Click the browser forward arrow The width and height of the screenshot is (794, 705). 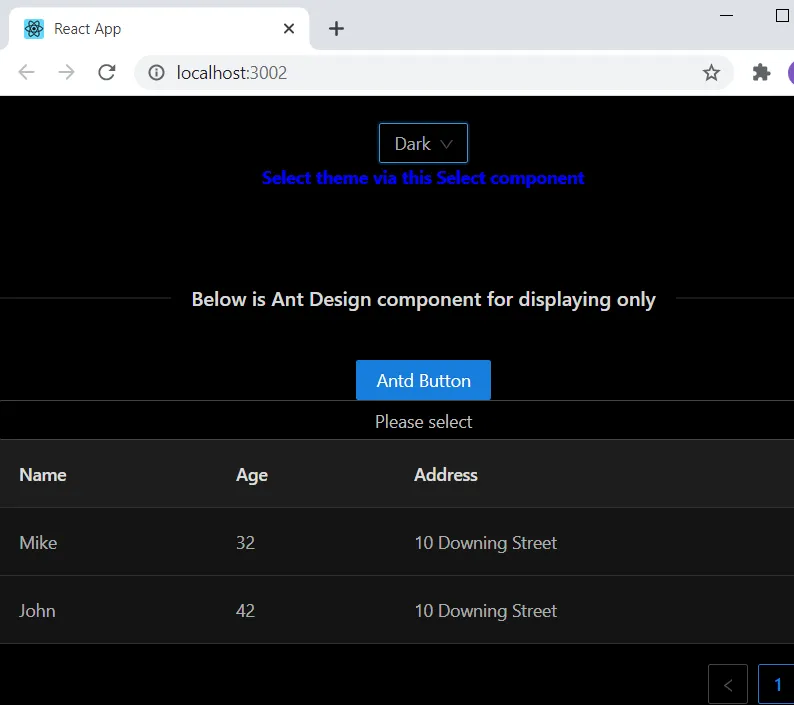66,73
